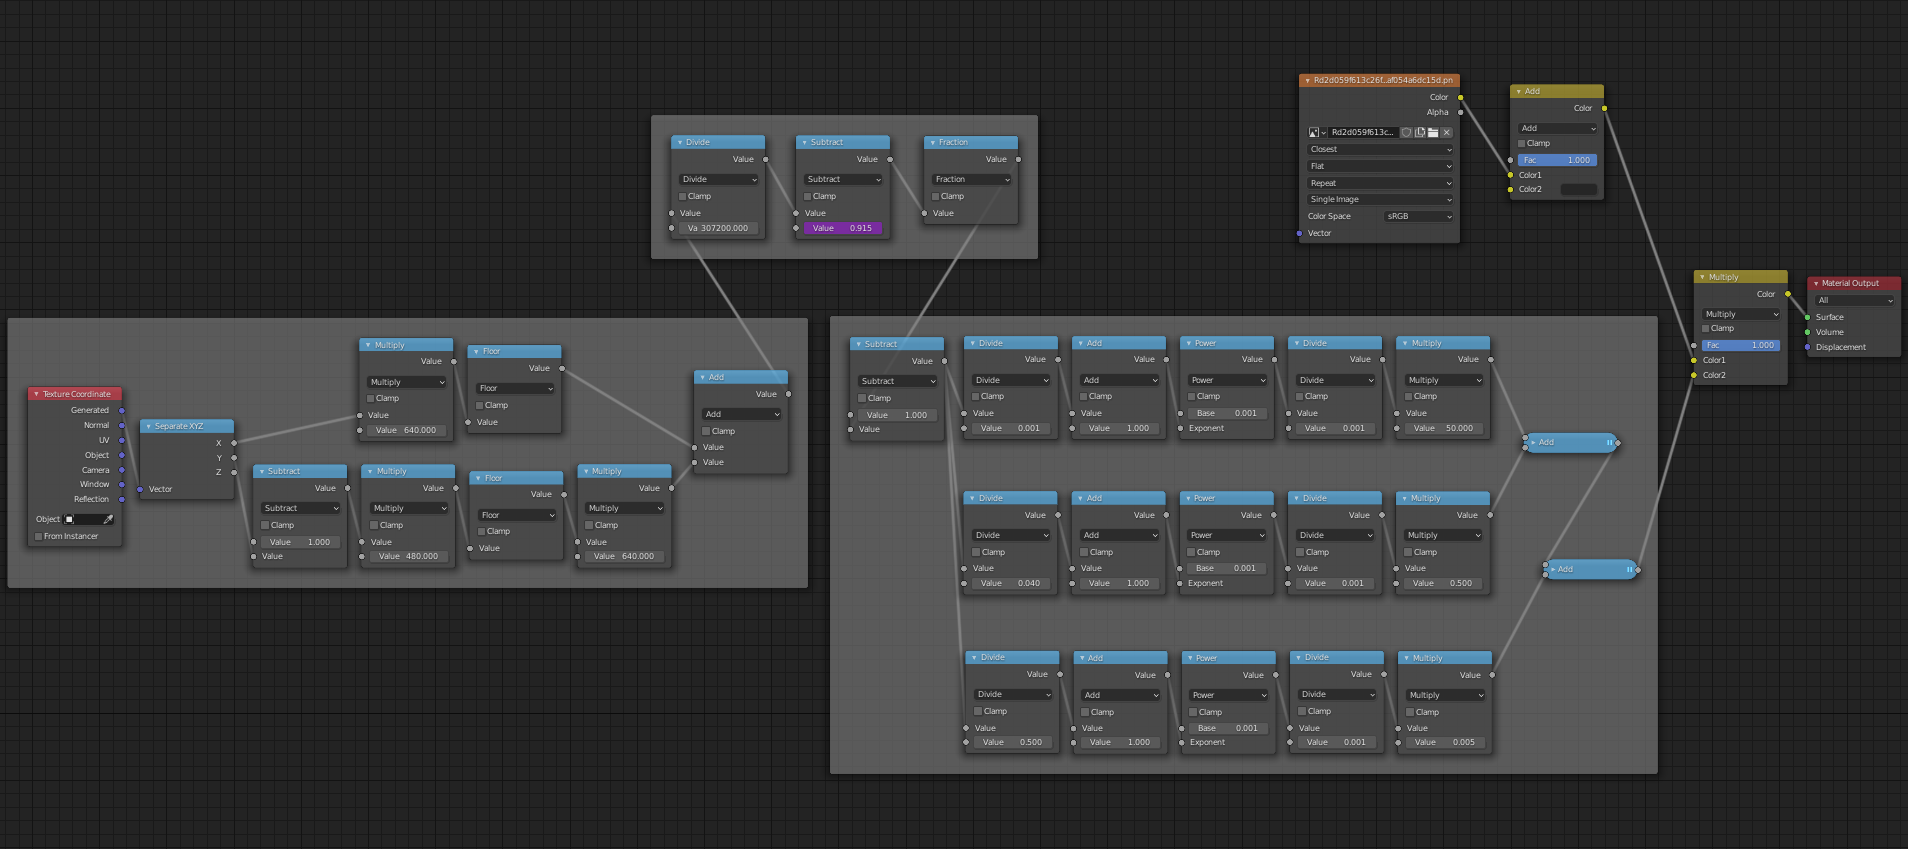1908x849 pixels.
Task: Edit the Object field in Texture Coordinate
Action: [x=89, y=519]
